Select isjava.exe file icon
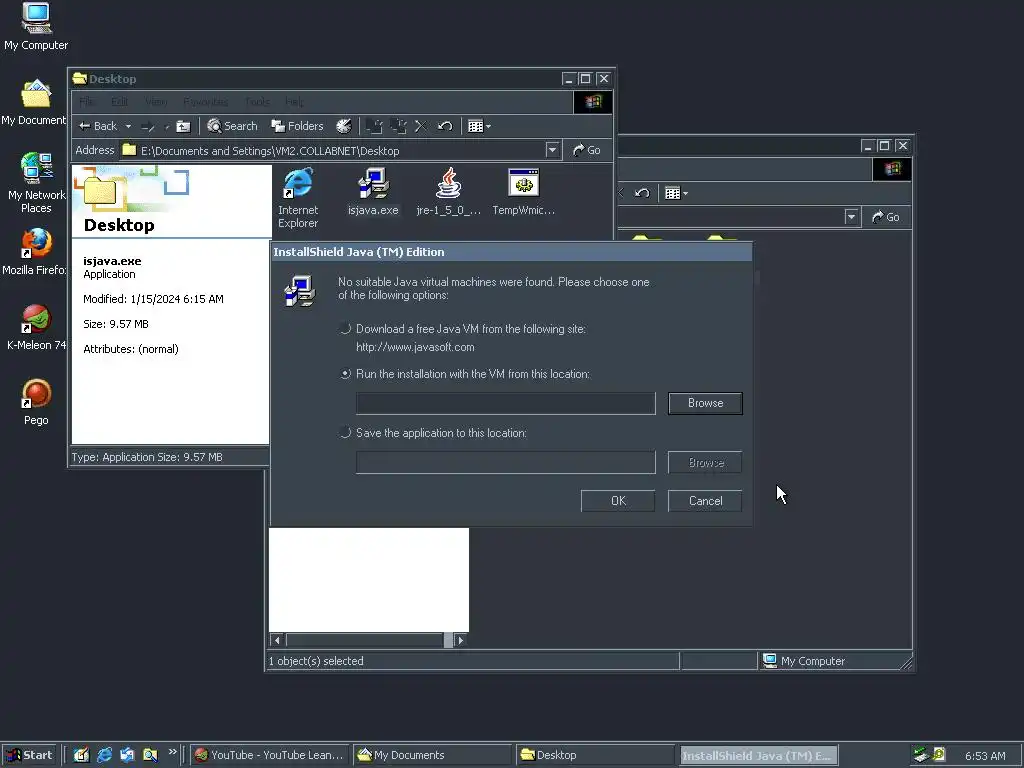1024x768 pixels. pyautogui.click(x=373, y=191)
